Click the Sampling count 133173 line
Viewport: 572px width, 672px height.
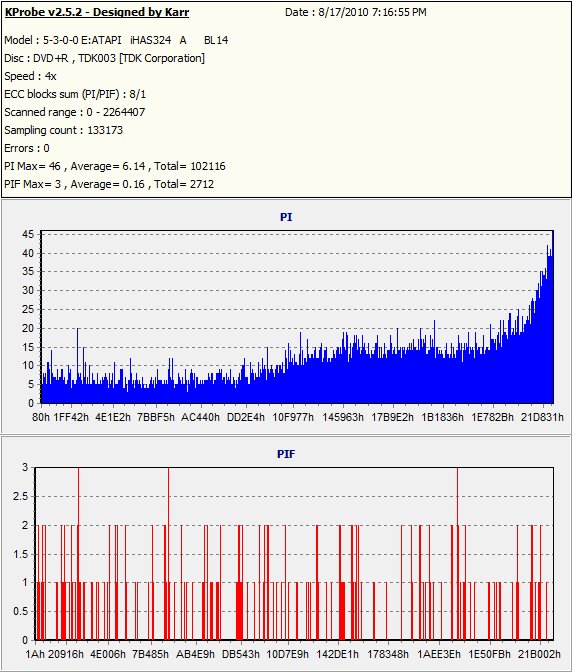pyautogui.click(x=63, y=130)
